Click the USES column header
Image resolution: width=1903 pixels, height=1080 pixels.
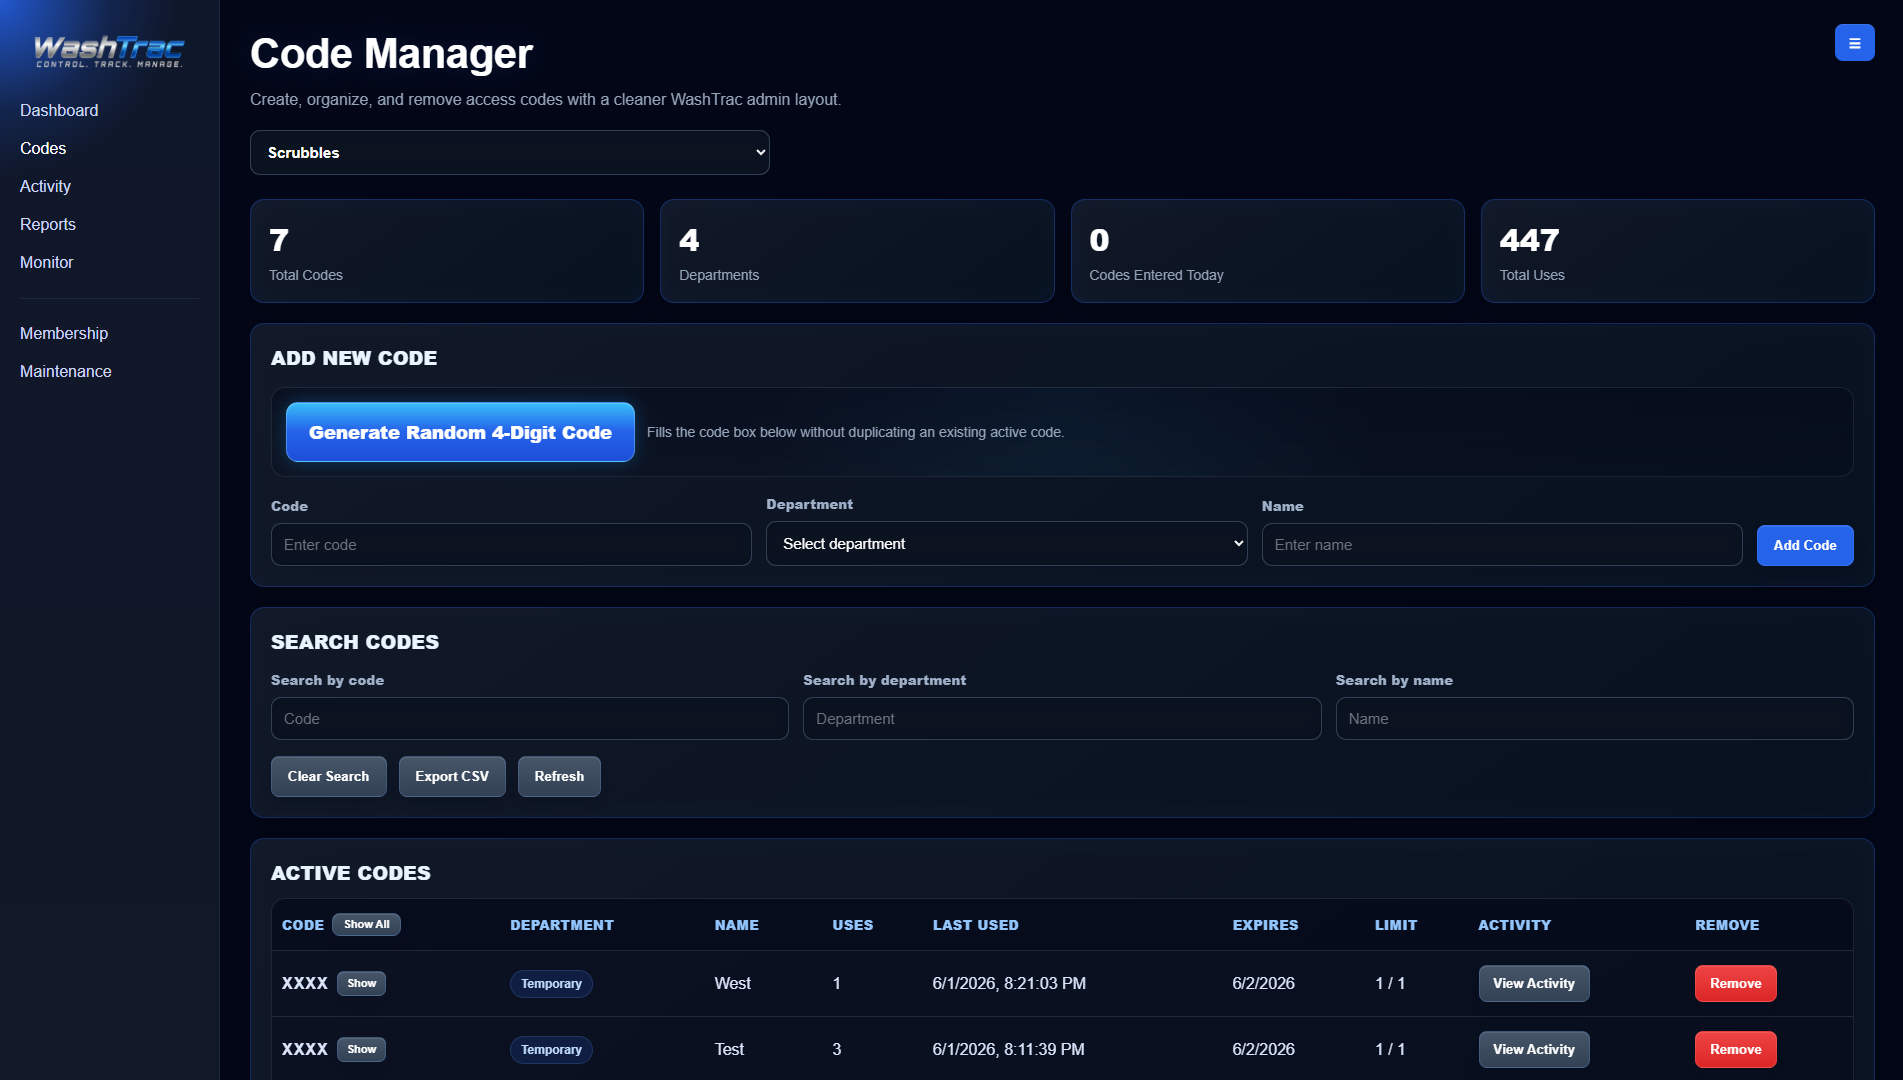852,926
